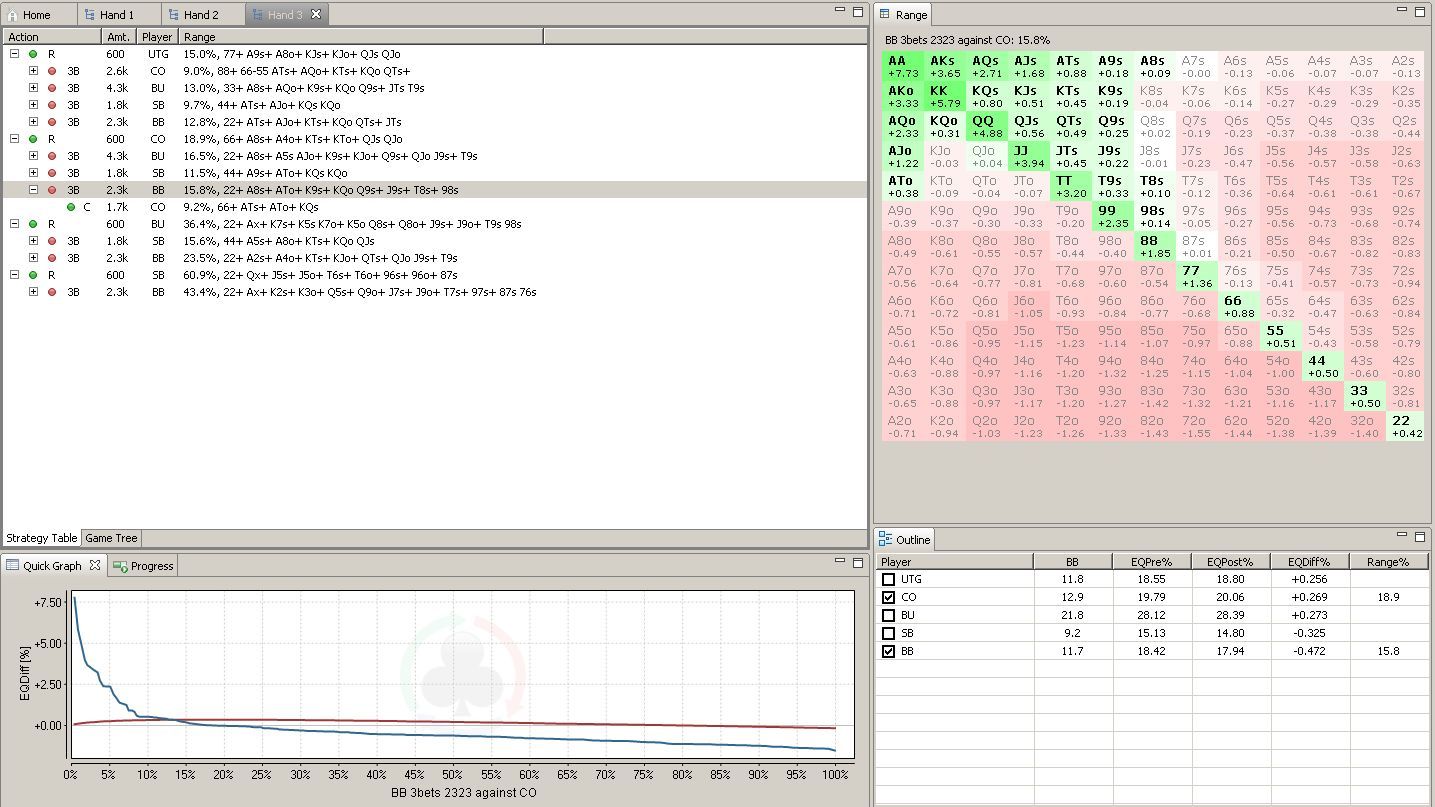Uncheck the CO player checkbox
Image resolution: width=1435 pixels, height=807 pixels.
[x=888, y=597]
